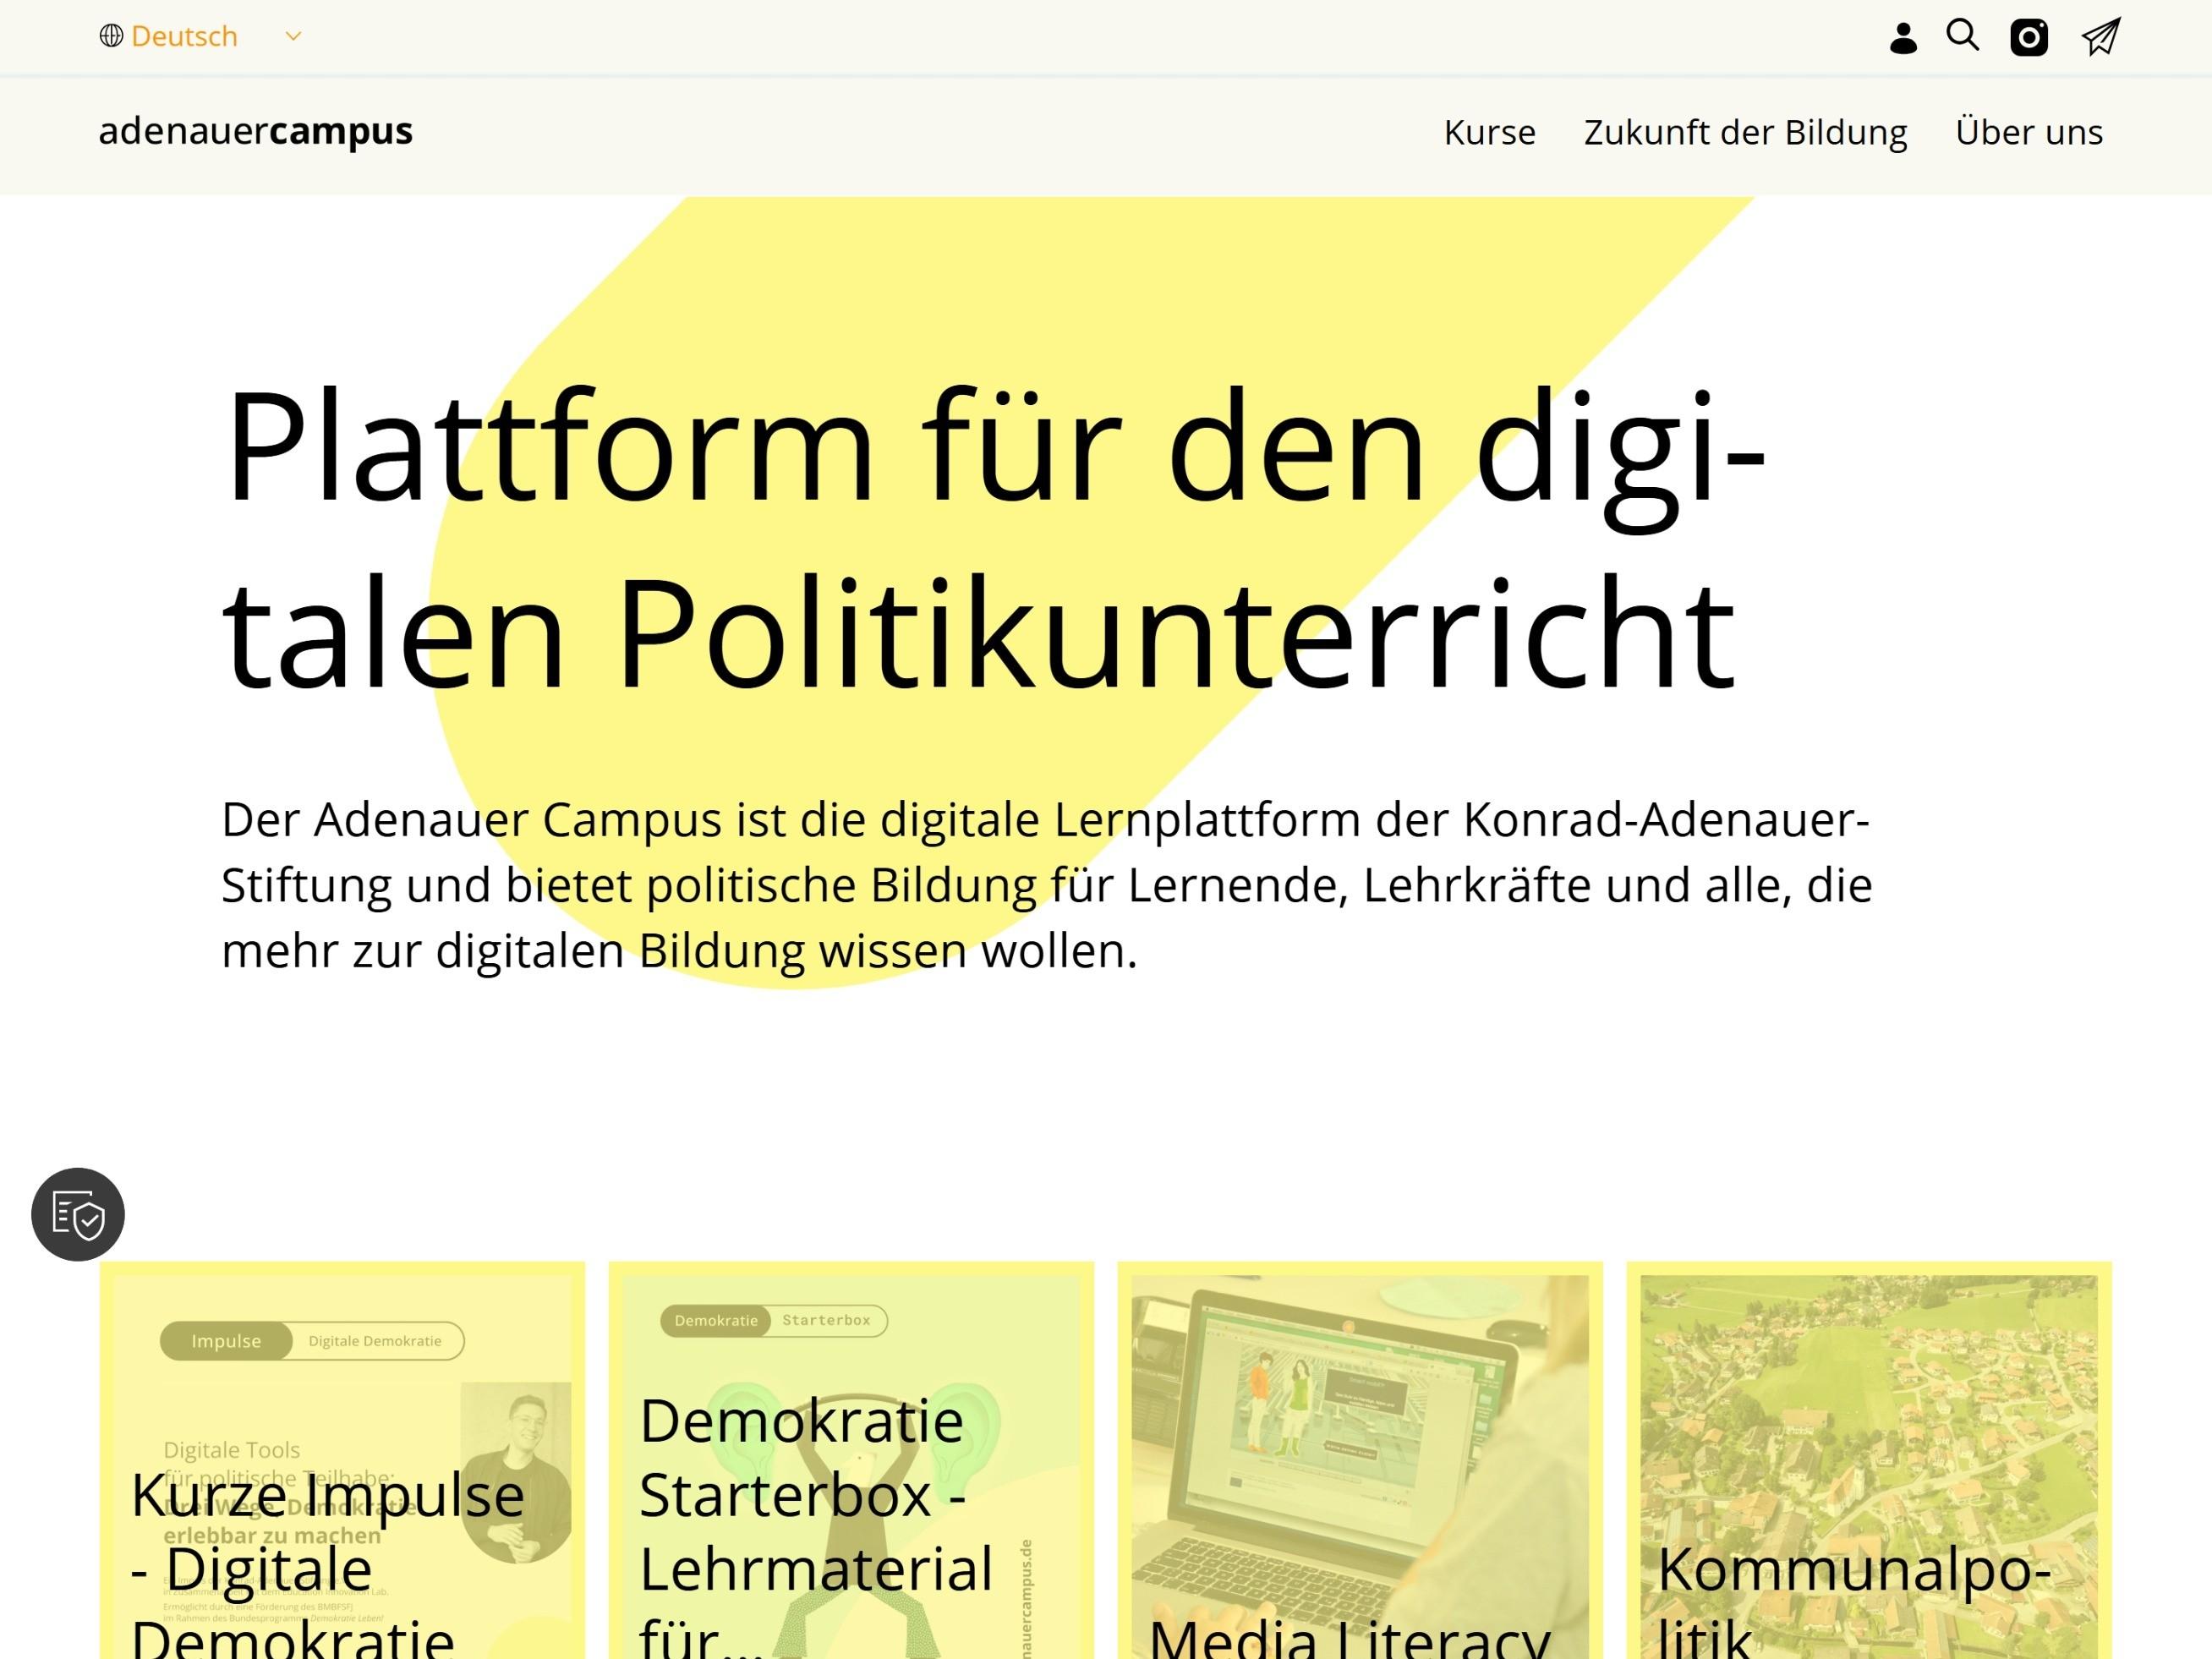The height and width of the screenshot is (1659, 2212).
Task: Click the paper plane newsletter icon
Action: (2100, 36)
